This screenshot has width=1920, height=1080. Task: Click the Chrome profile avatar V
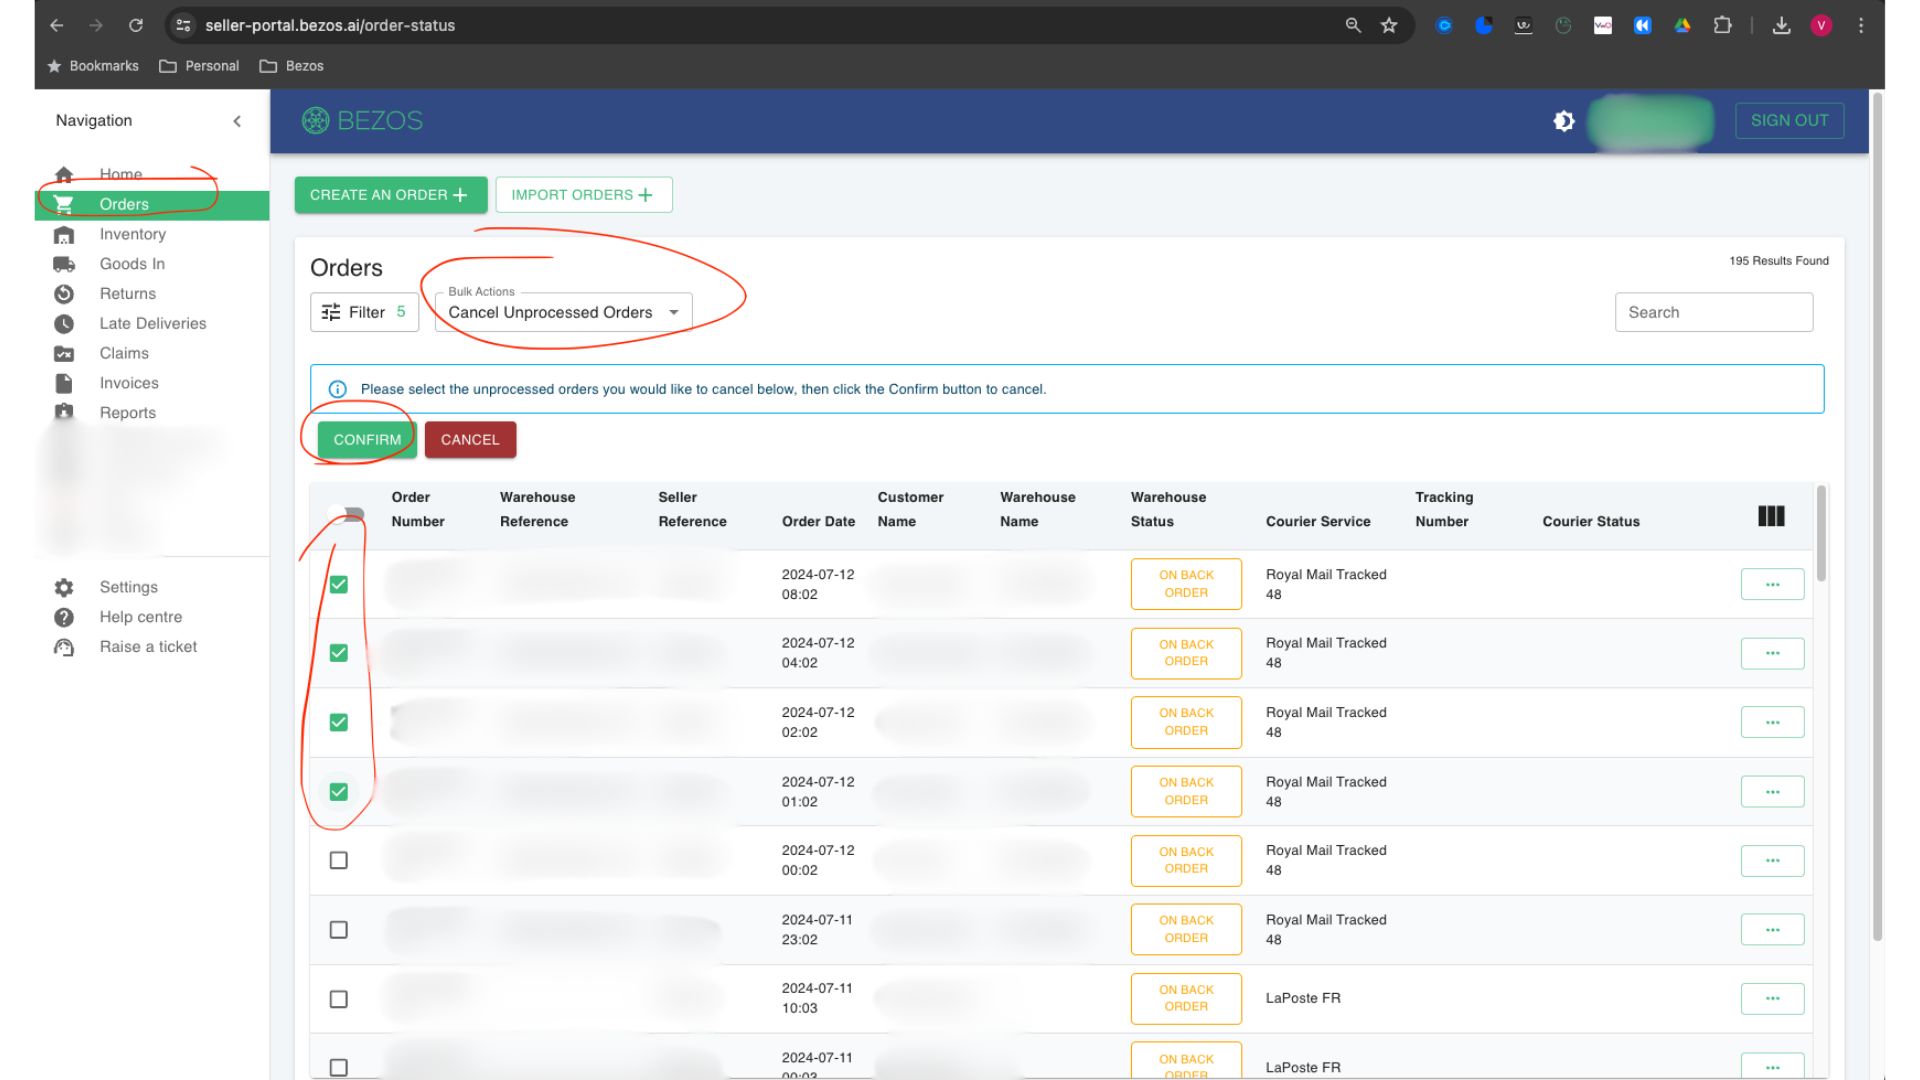tap(1821, 26)
